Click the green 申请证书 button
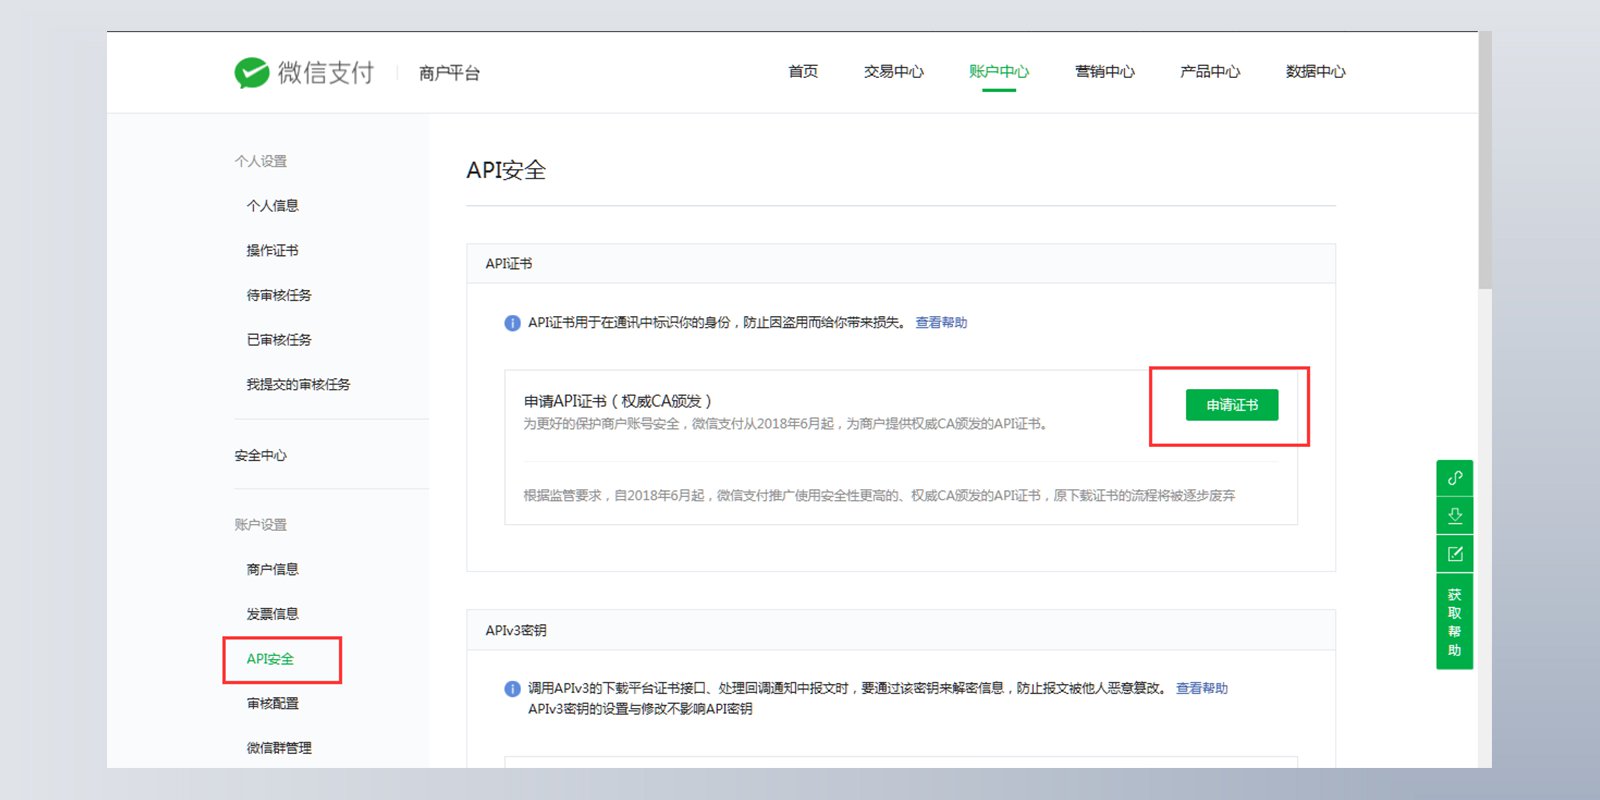Screen dimensions: 1600x800 pyautogui.click(x=1232, y=405)
